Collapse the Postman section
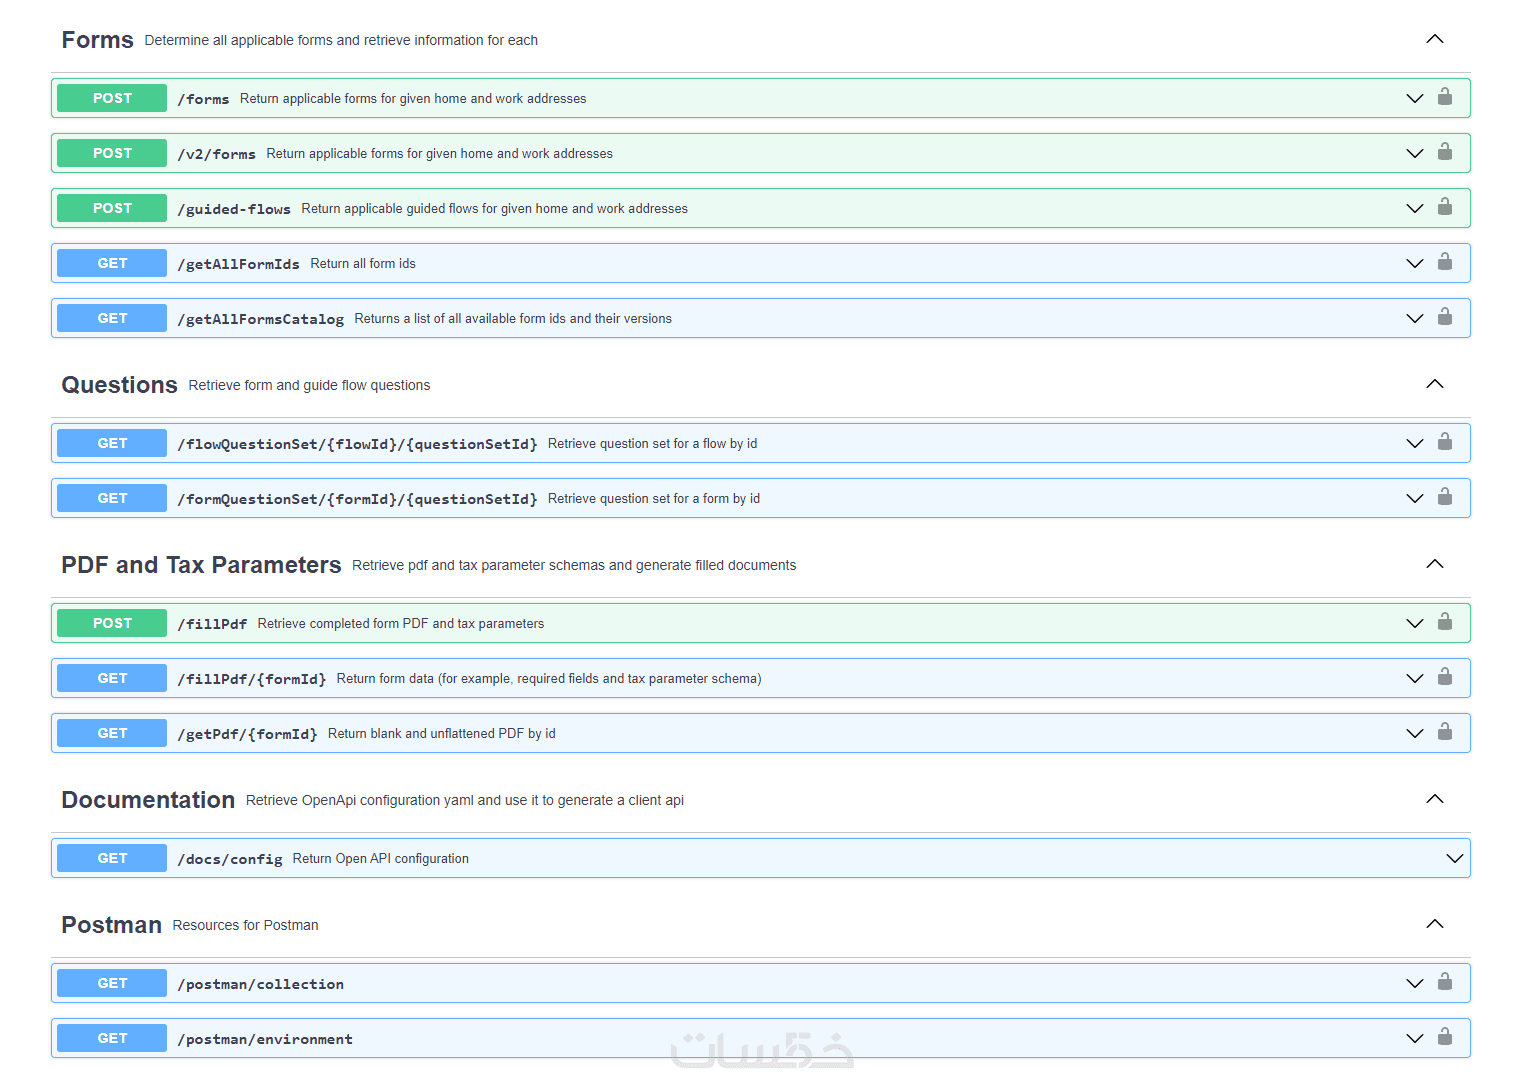The image size is (1525, 1091). click(1435, 924)
